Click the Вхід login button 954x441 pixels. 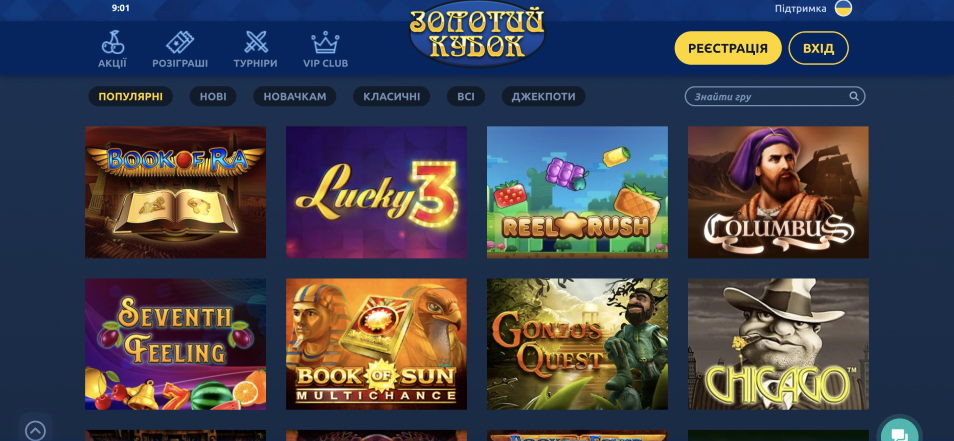click(x=818, y=48)
